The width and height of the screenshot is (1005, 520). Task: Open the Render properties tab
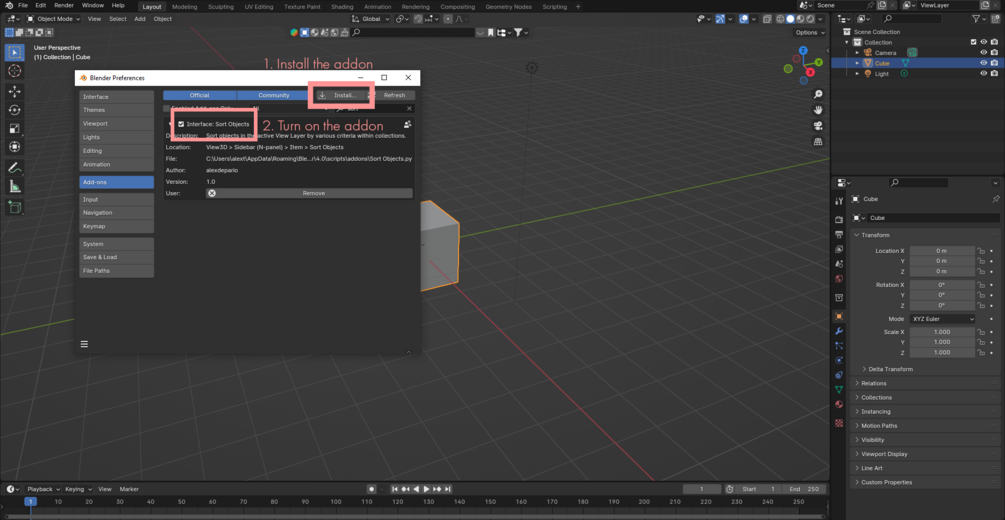tap(839, 219)
